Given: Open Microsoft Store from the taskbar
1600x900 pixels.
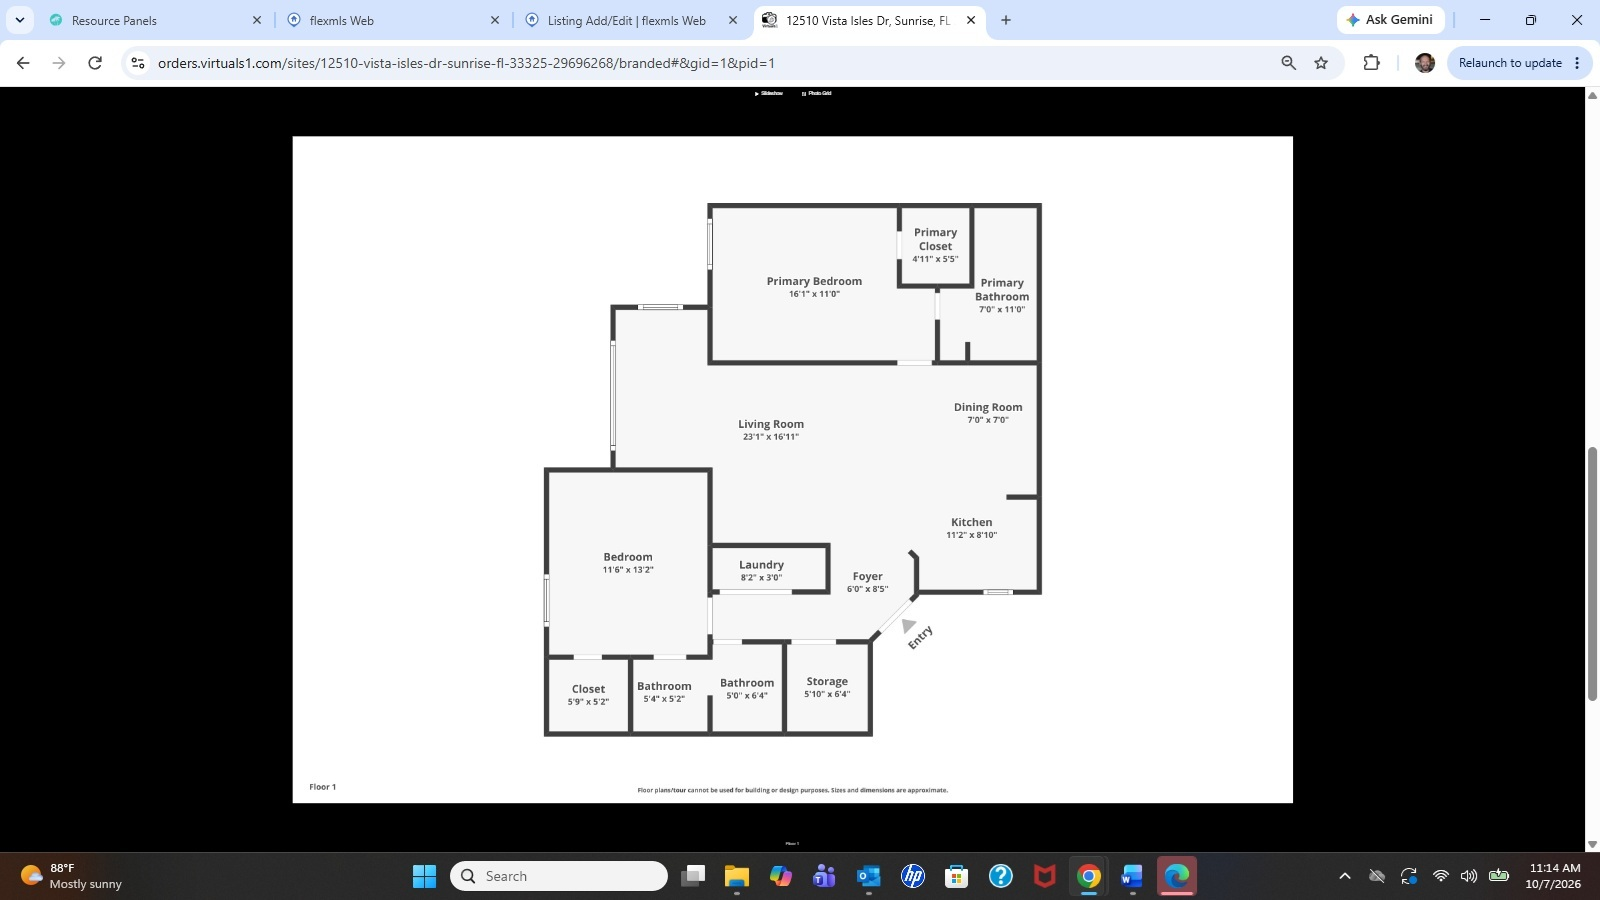Looking at the screenshot, I should (x=957, y=876).
